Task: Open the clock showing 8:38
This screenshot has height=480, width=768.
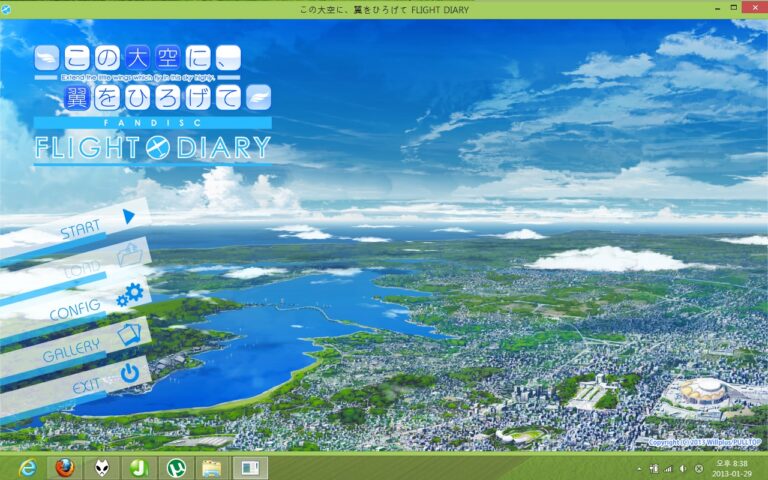Action: pyautogui.click(x=732, y=468)
